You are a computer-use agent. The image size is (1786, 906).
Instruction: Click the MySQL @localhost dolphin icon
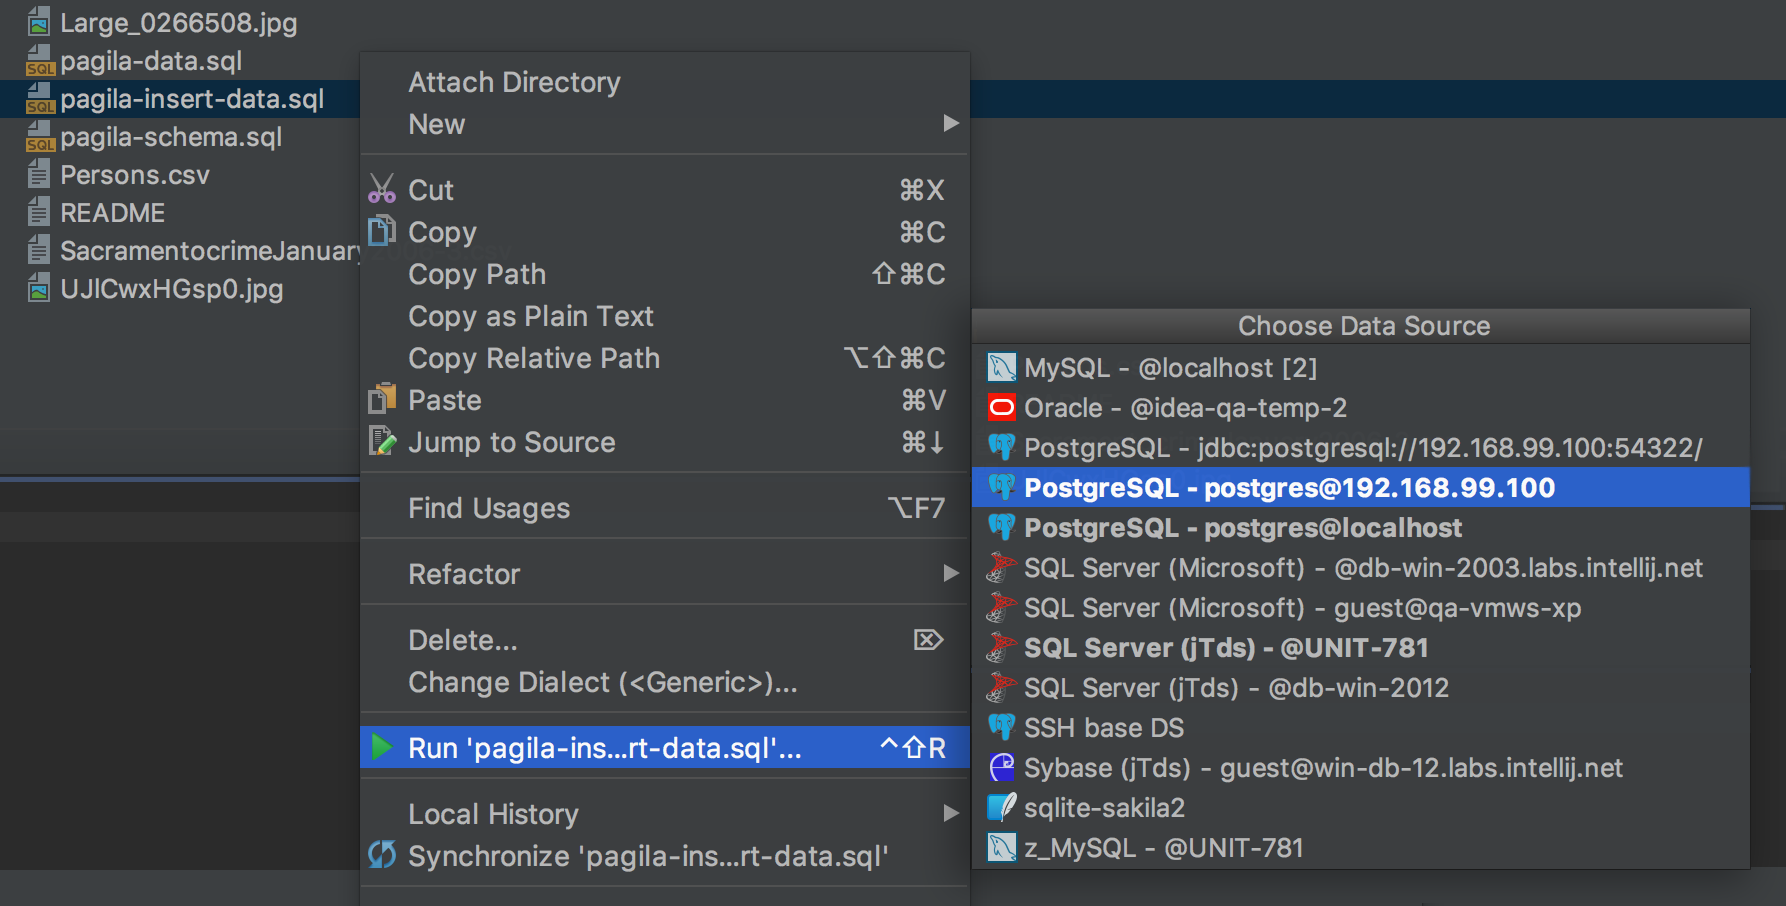1001,368
